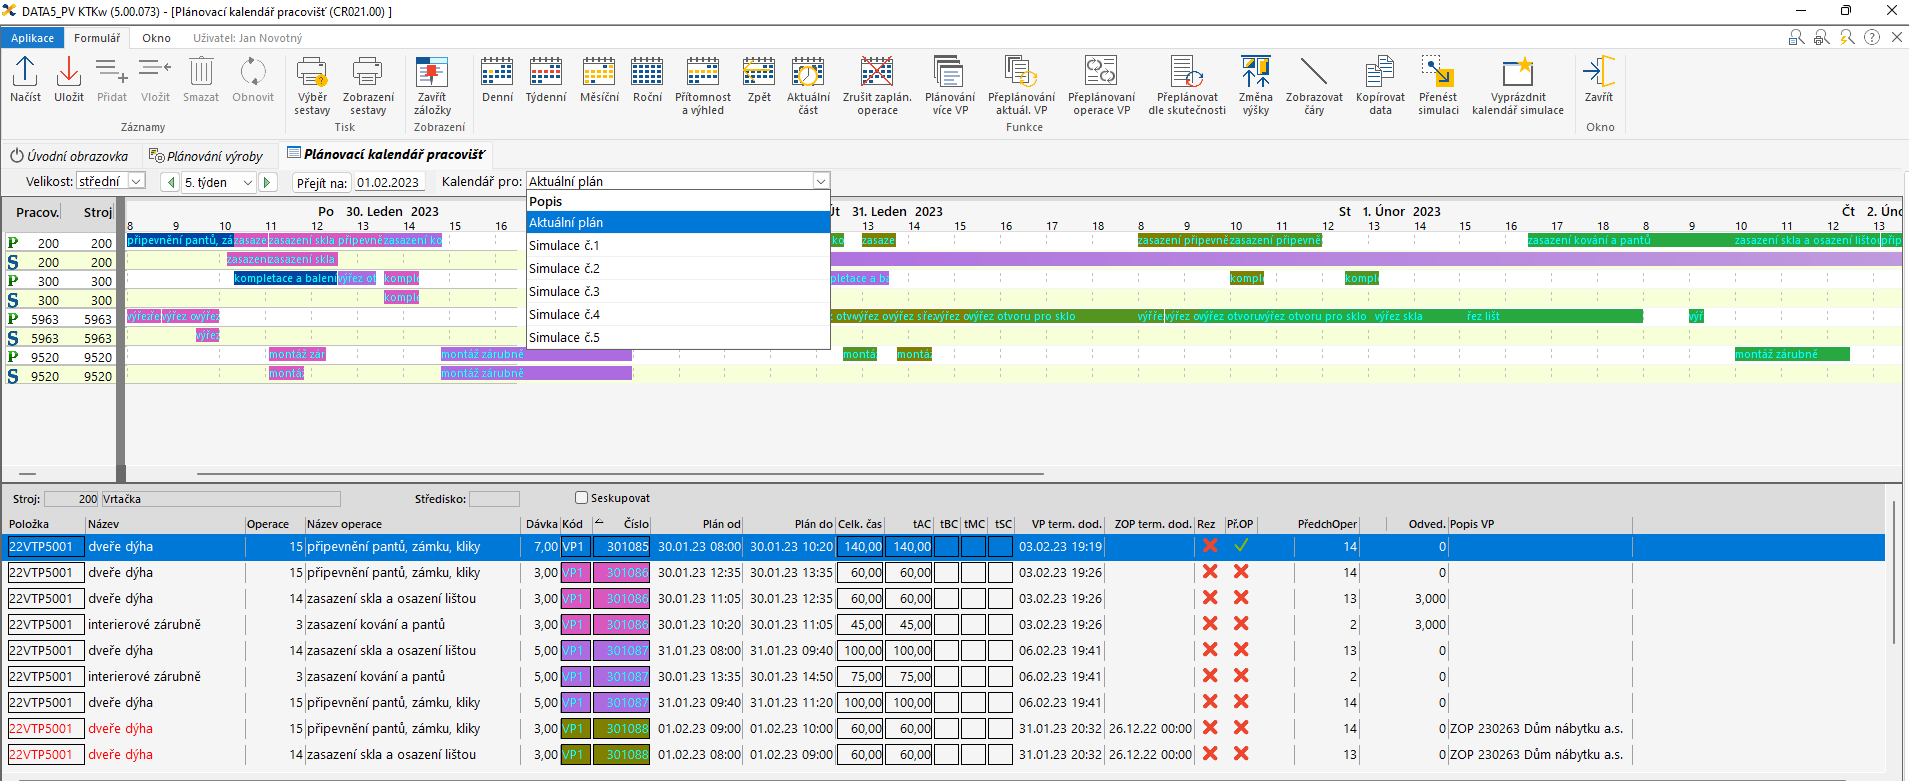Expand the Velikost dropdown
The height and width of the screenshot is (781, 1909).
click(x=137, y=182)
